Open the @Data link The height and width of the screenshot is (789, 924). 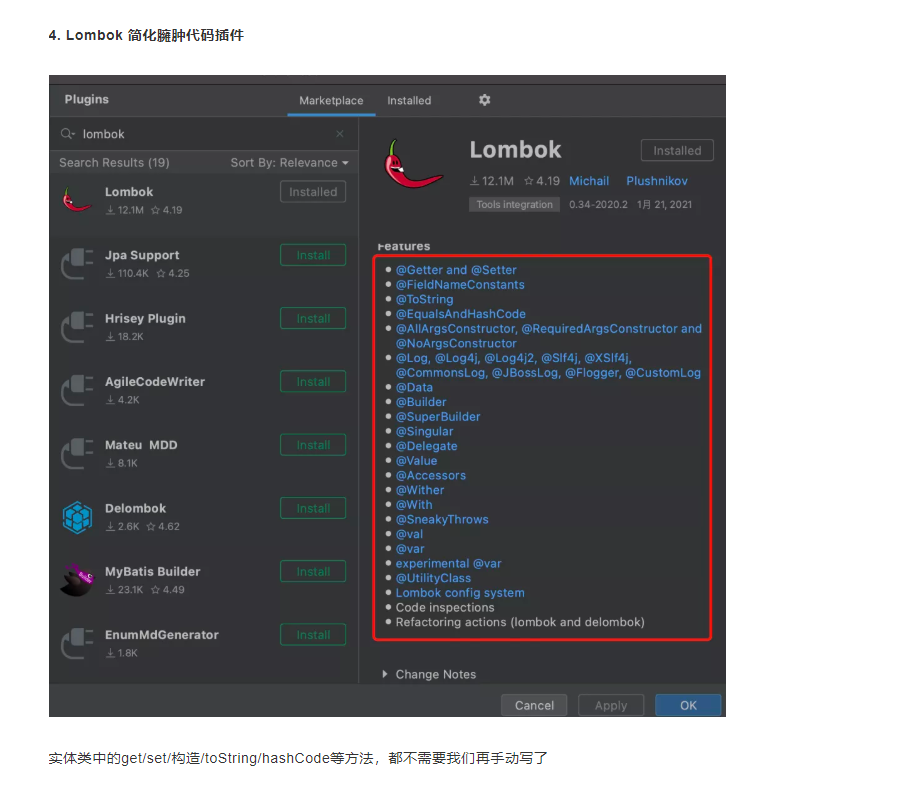point(414,388)
